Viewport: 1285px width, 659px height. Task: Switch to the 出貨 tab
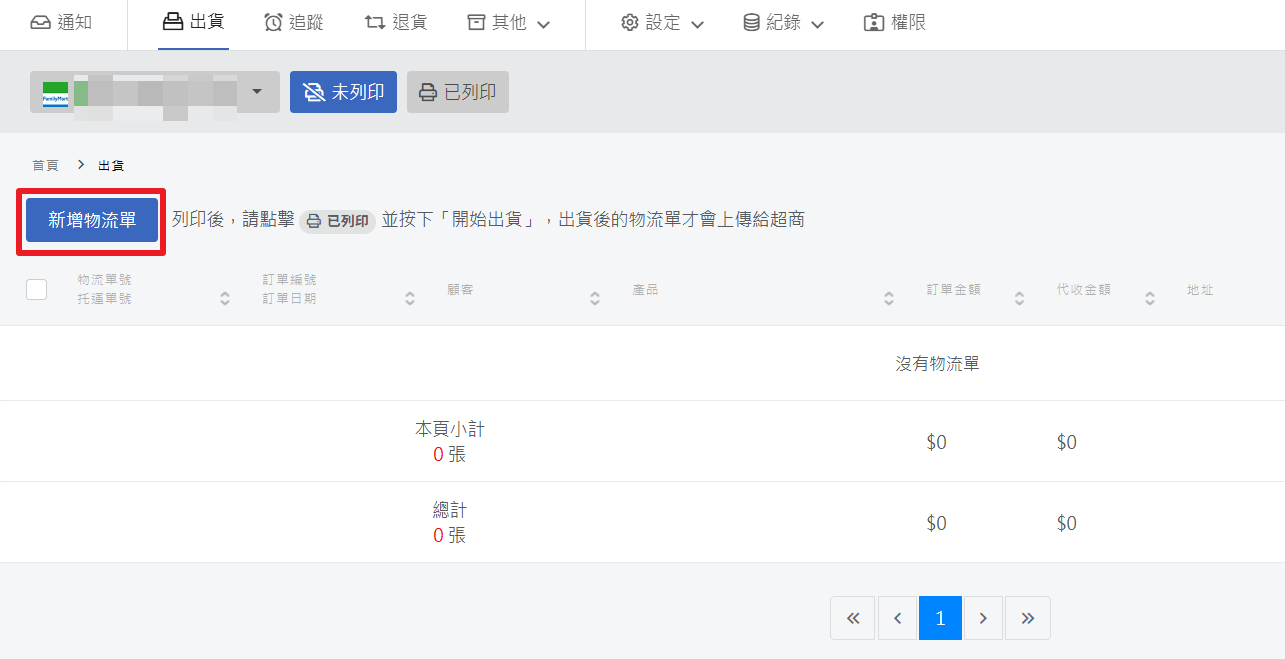[x=194, y=22]
